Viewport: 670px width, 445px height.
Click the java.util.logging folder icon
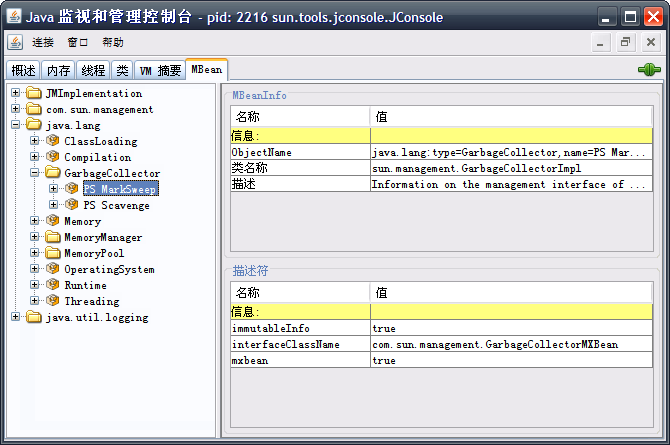(x=34, y=317)
